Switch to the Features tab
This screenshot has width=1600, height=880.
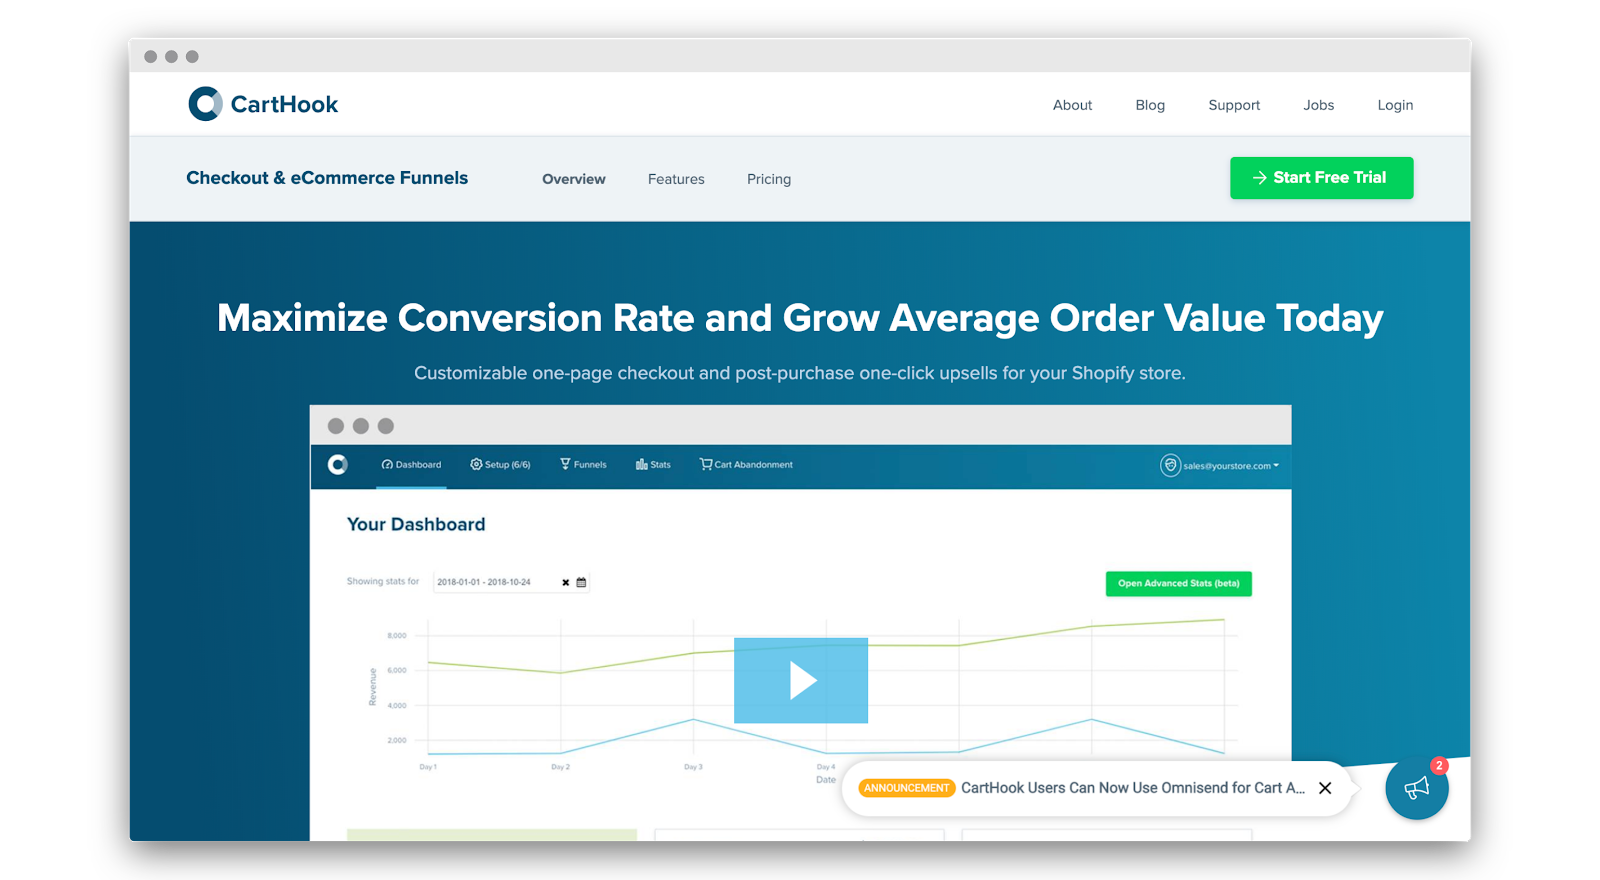(676, 179)
